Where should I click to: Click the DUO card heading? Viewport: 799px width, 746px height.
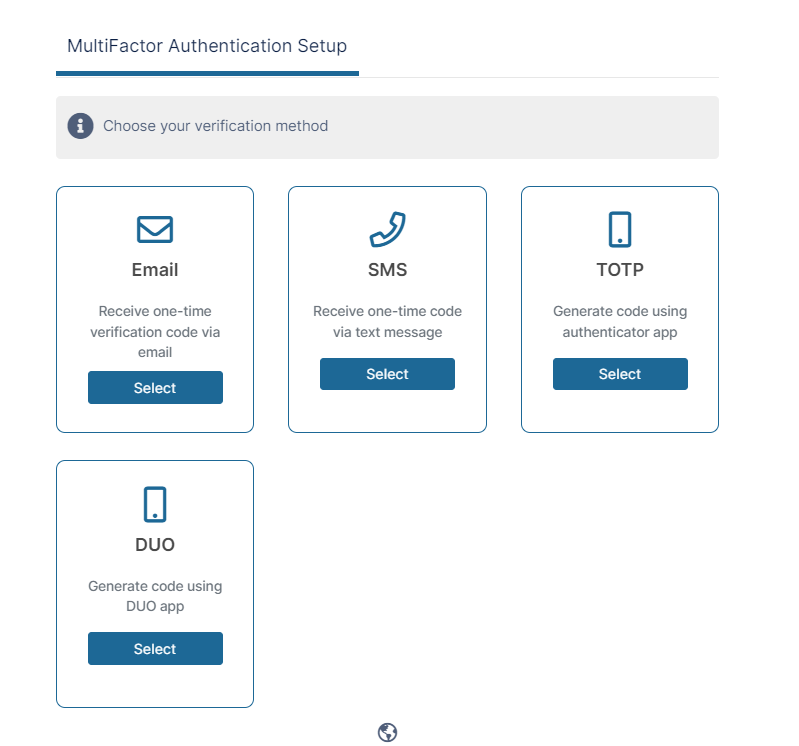click(x=155, y=545)
